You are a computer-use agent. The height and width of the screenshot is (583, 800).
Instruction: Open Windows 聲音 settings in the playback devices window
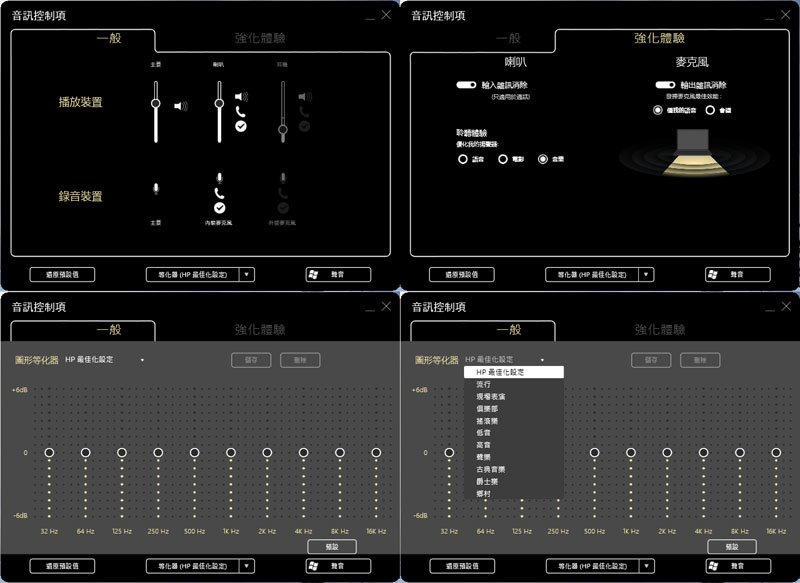pos(338,274)
